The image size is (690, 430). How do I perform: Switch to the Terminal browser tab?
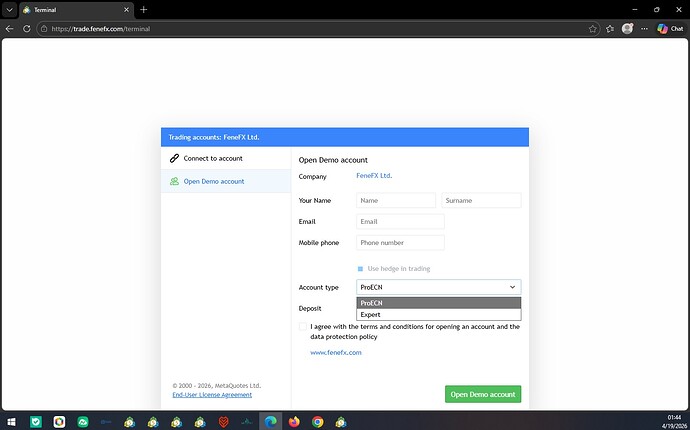click(76, 10)
